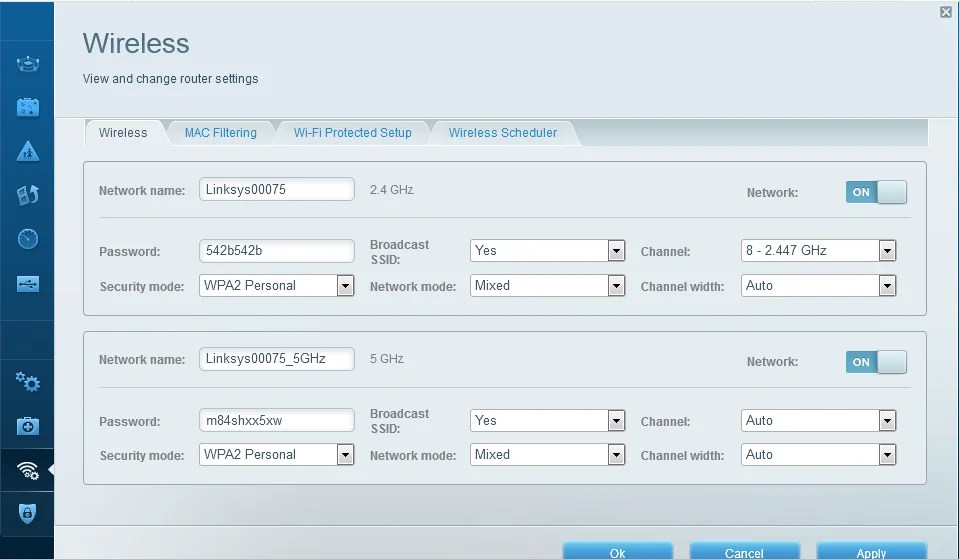Open 5 GHz Security mode dropdown

[x=276, y=455]
